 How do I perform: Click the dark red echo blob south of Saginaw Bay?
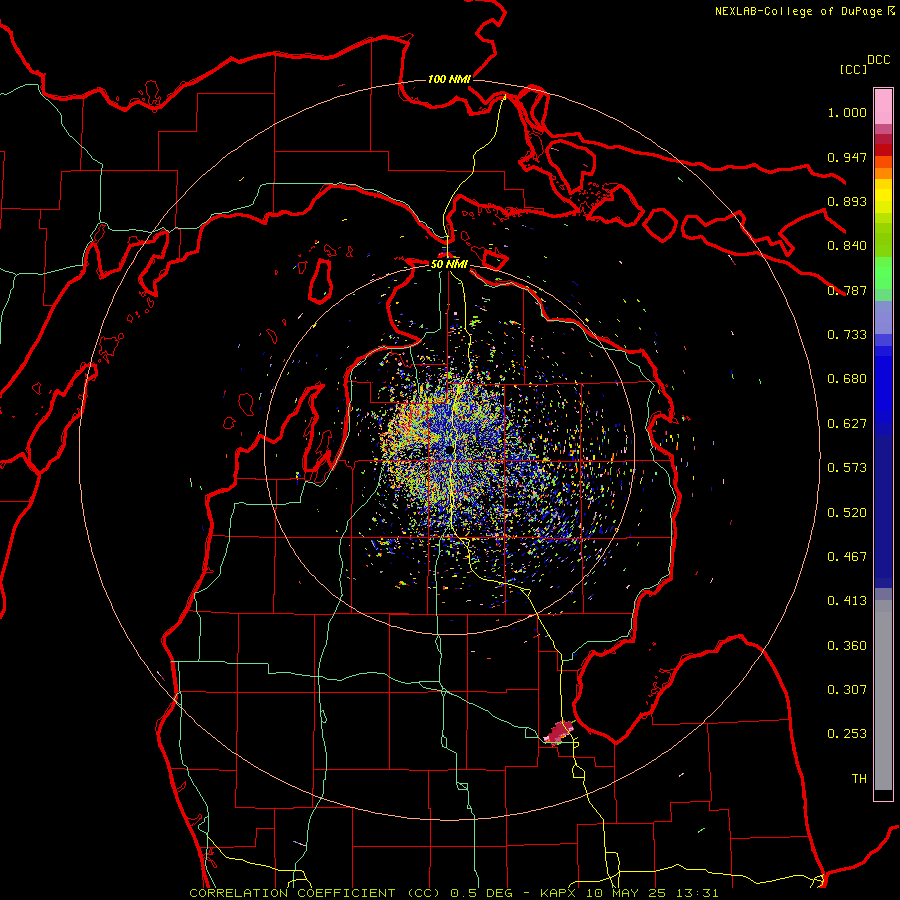click(x=558, y=732)
